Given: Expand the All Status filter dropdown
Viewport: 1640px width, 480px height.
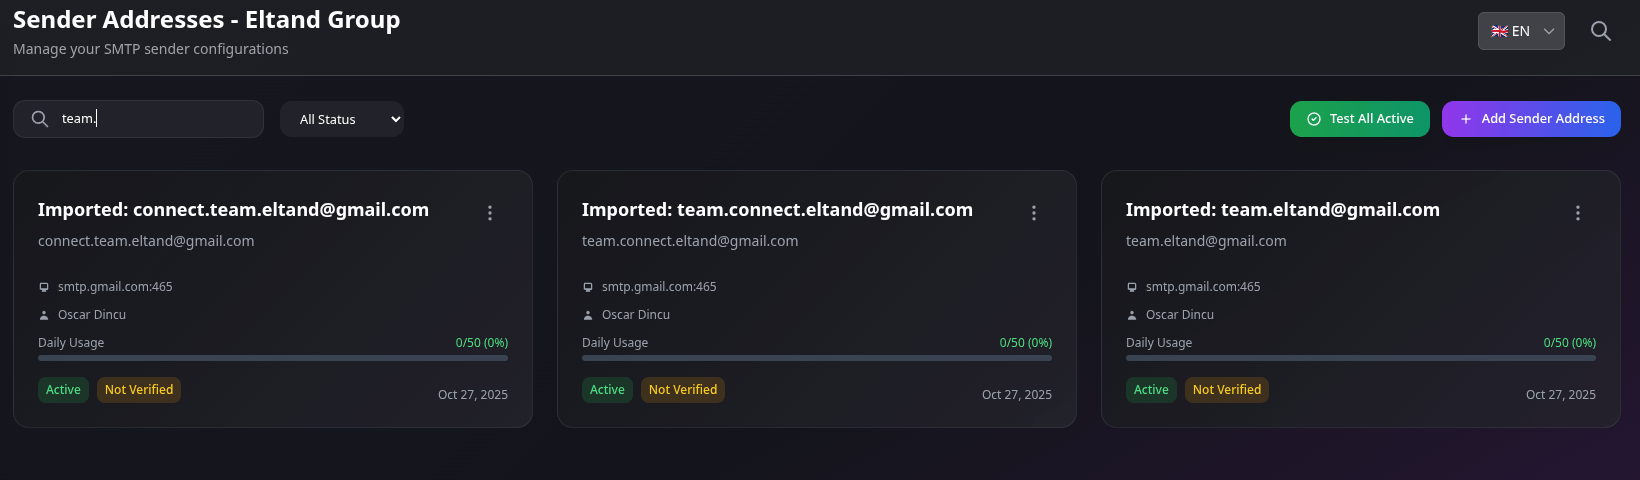Looking at the screenshot, I should coord(342,119).
